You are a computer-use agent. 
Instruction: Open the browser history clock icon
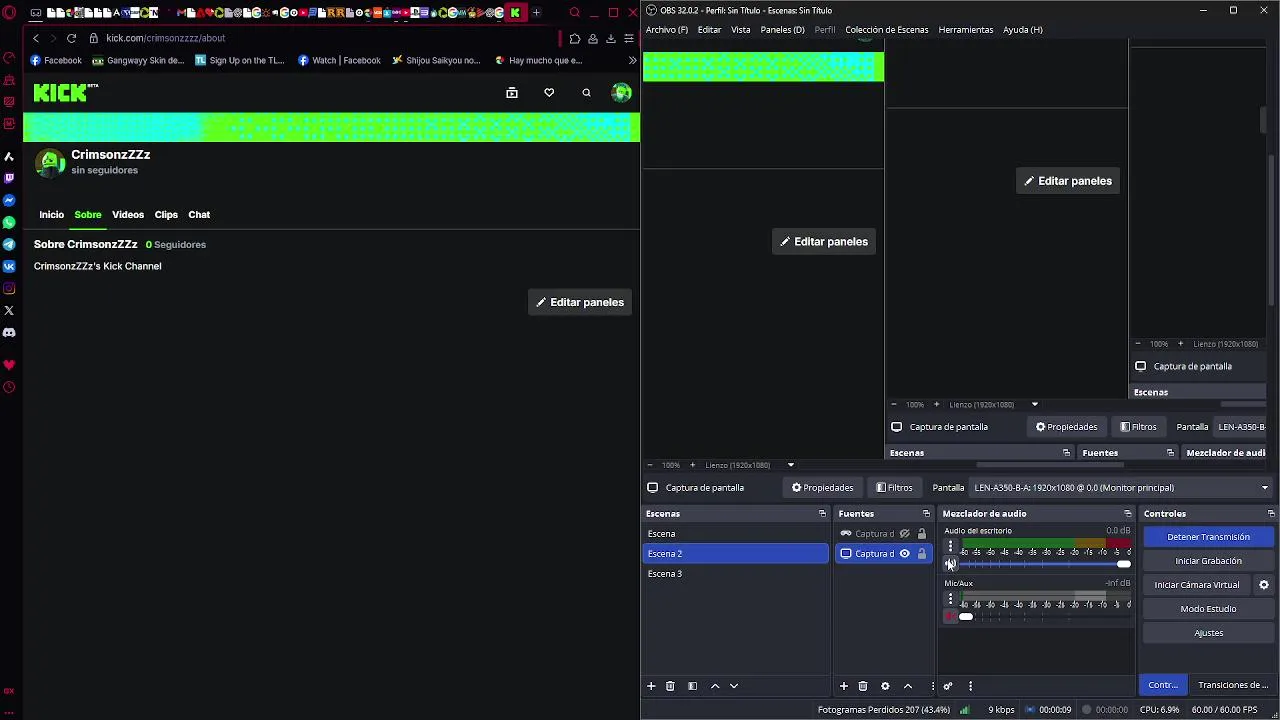(x=9, y=387)
